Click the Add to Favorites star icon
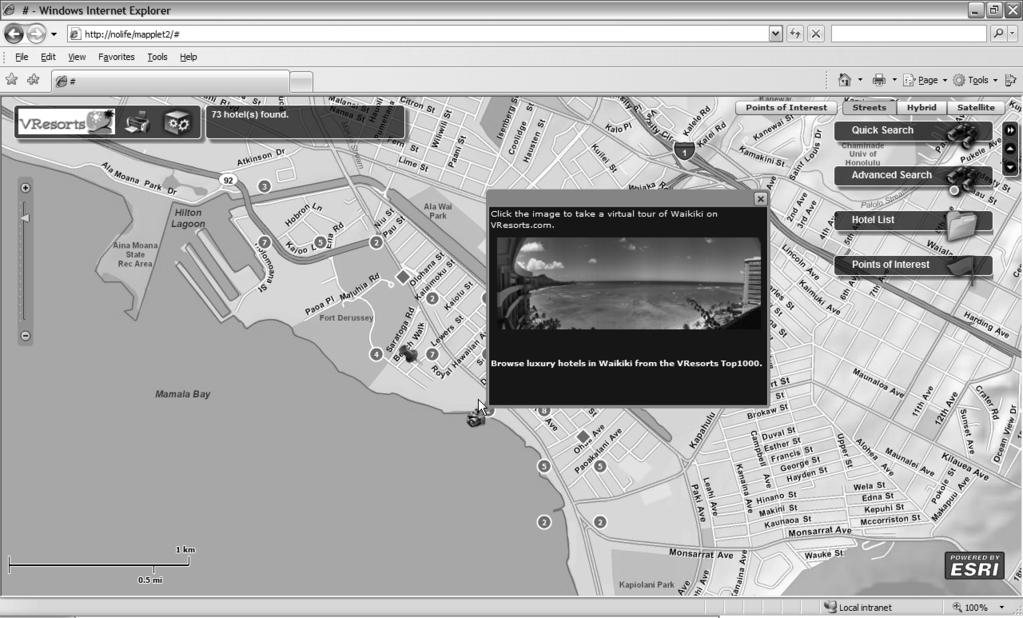Screen dimensions: 1023x618 33,80
